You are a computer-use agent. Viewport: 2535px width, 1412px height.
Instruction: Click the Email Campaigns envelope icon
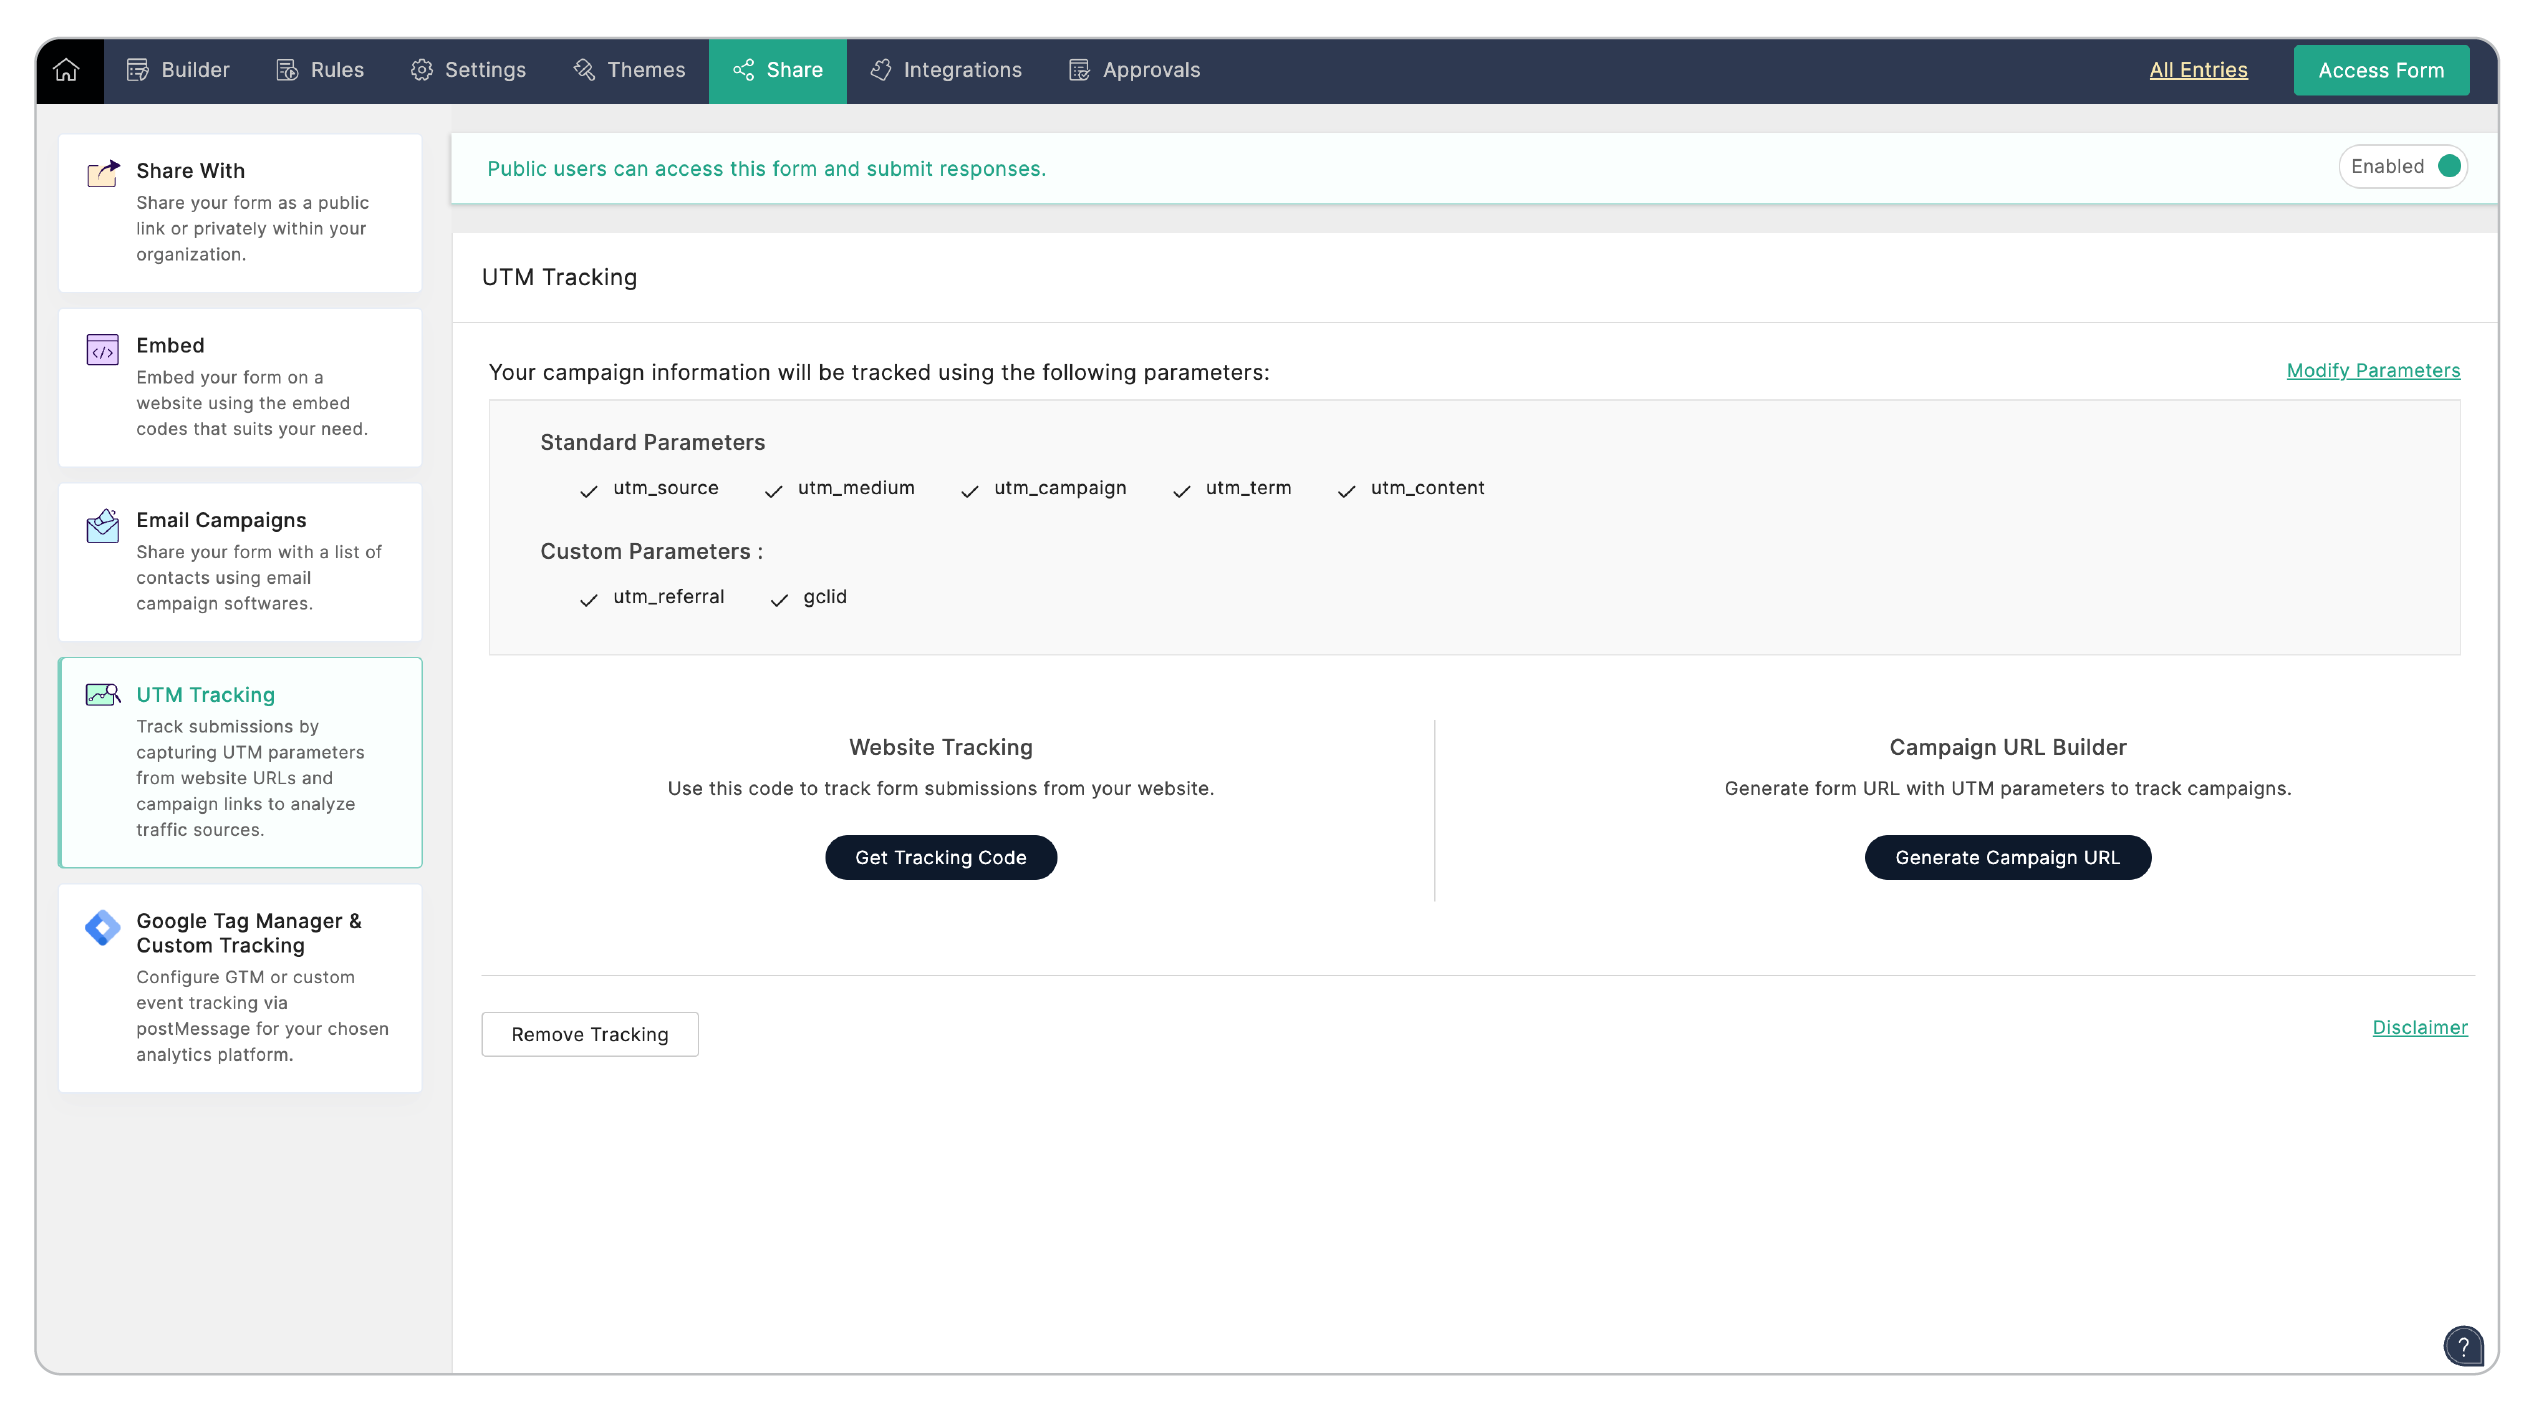click(103, 525)
